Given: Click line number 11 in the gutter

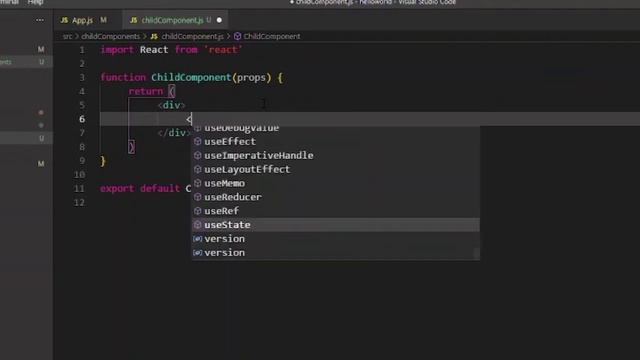Looking at the screenshot, I should coord(79,189).
